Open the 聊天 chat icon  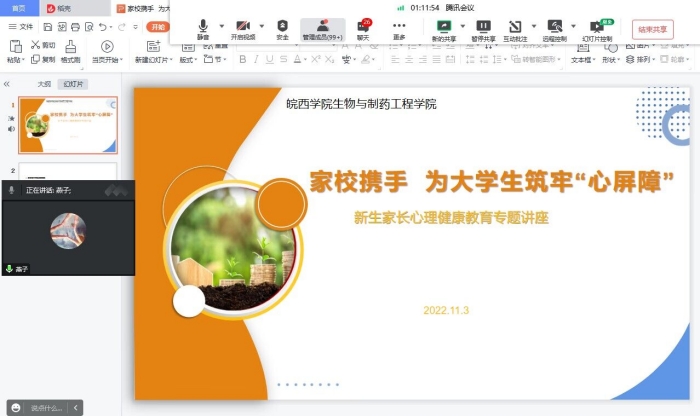[364, 28]
